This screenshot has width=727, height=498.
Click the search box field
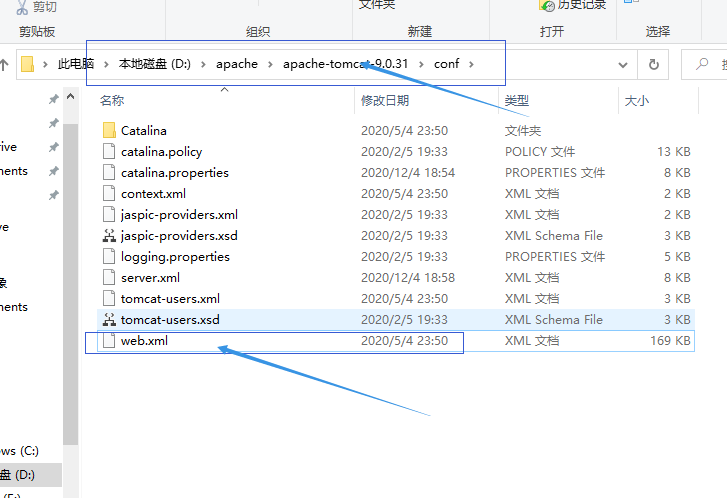tap(706, 64)
